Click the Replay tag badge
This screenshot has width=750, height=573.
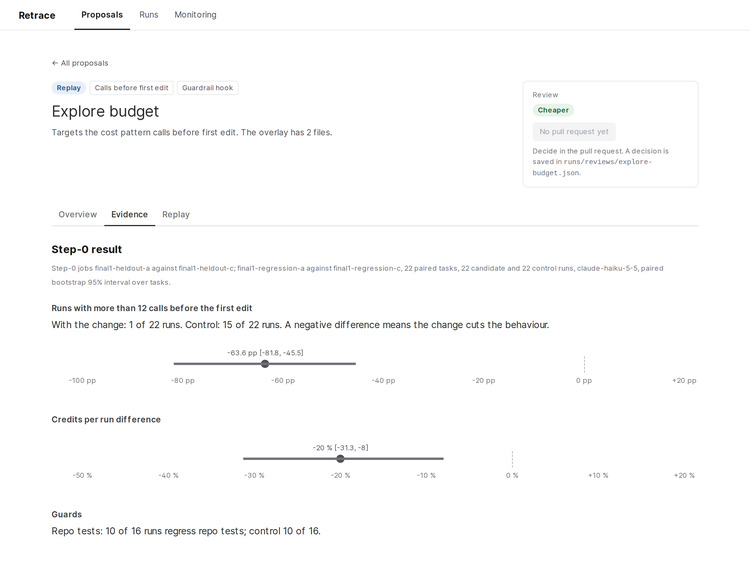pos(68,88)
